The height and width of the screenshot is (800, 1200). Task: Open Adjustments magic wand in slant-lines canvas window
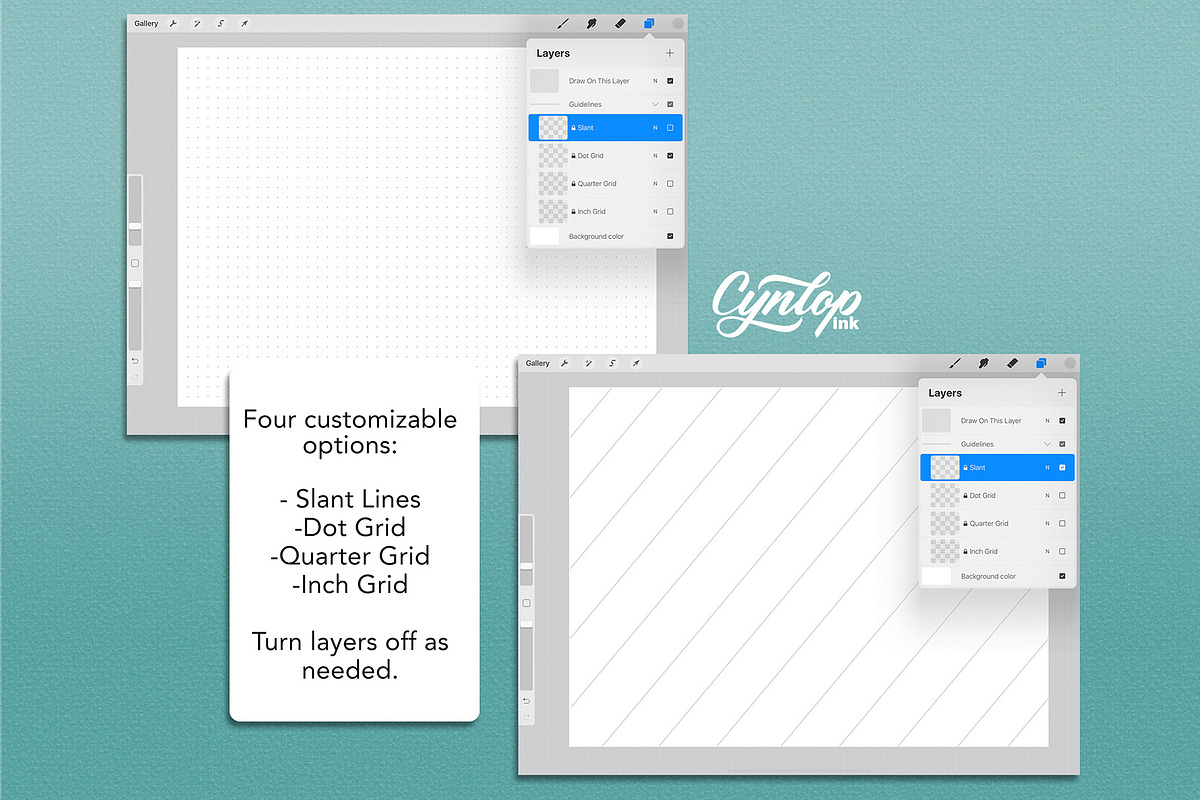[x=588, y=363]
